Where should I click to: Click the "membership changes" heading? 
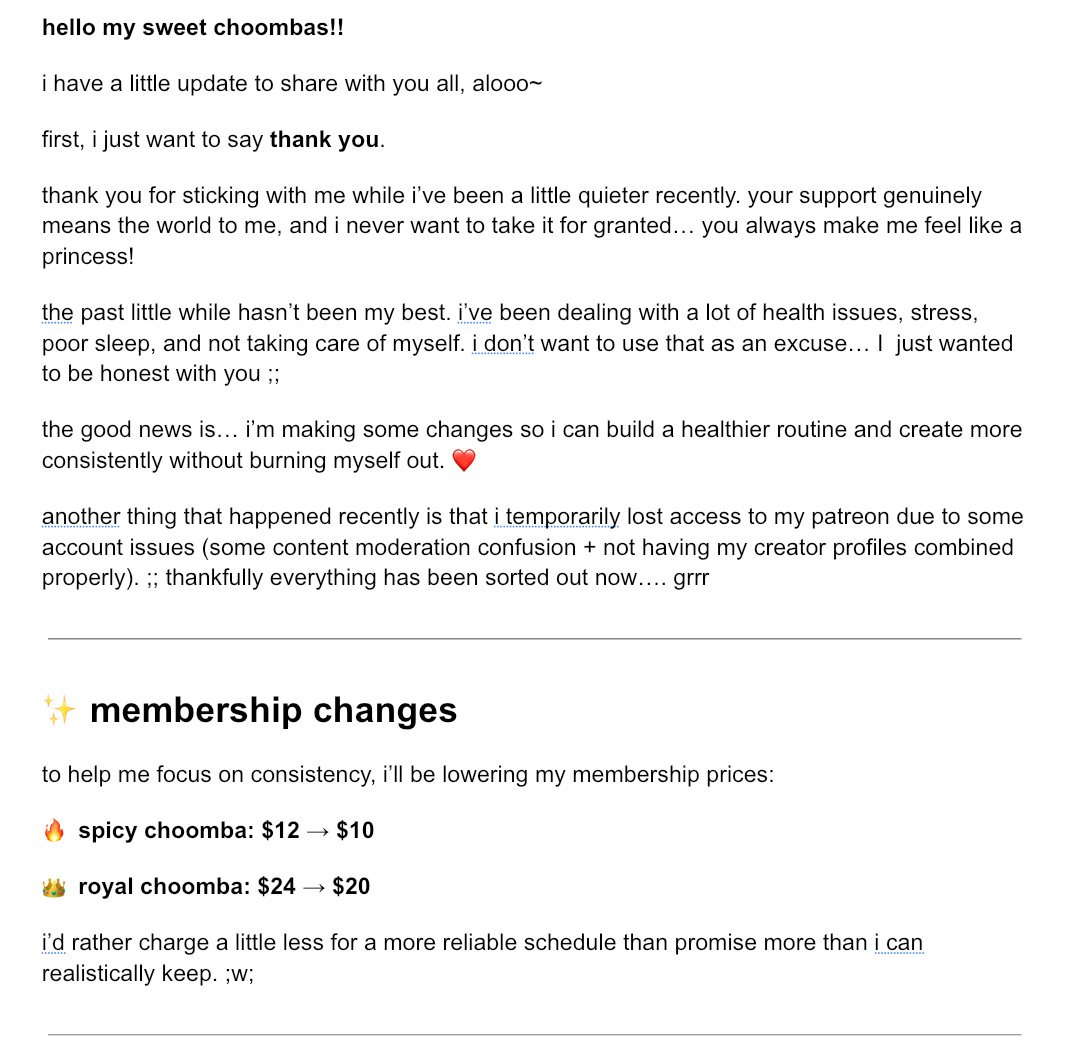(x=274, y=711)
